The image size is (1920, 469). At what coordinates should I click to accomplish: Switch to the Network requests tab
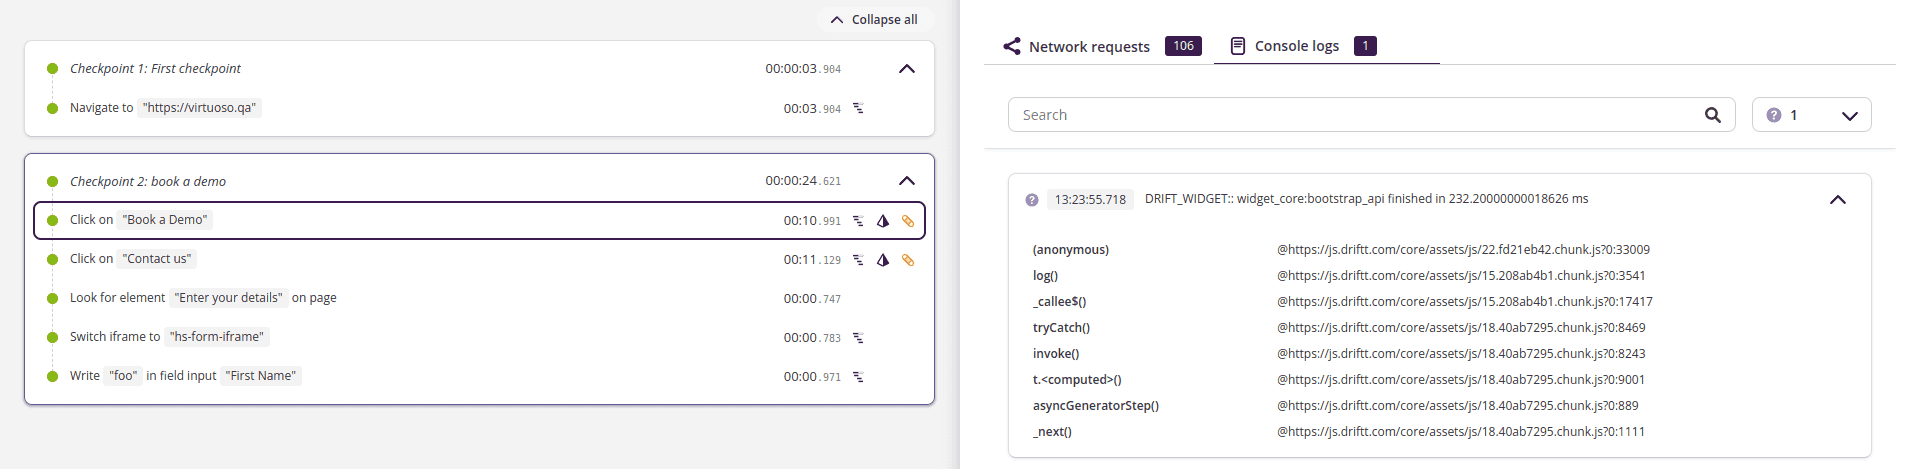pyautogui.click(x=1102, y=46)
